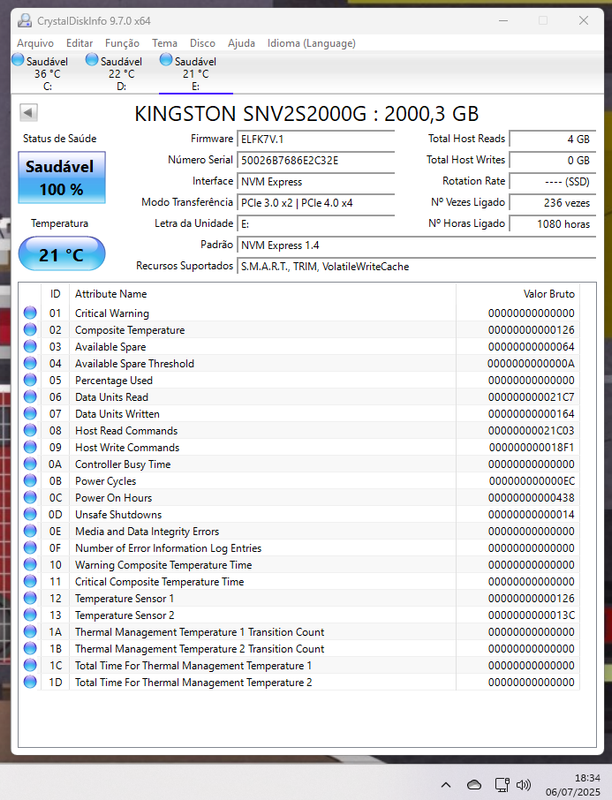This screenshot has height=800, width=612.
Task: Switch to drive C: disk tab
Action: point(47,73)
